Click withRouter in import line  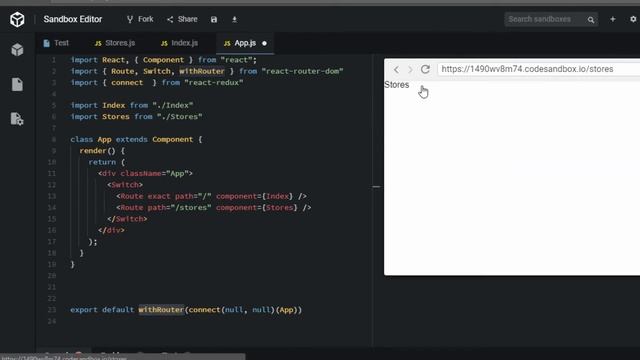click(x=202, y=71)
